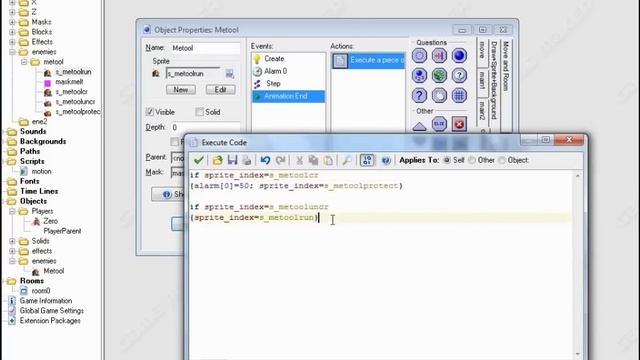Viewport: 640px width, 360px height.
Task: Select the s_metooluncr sprite in tree
Action: (76, 102)
